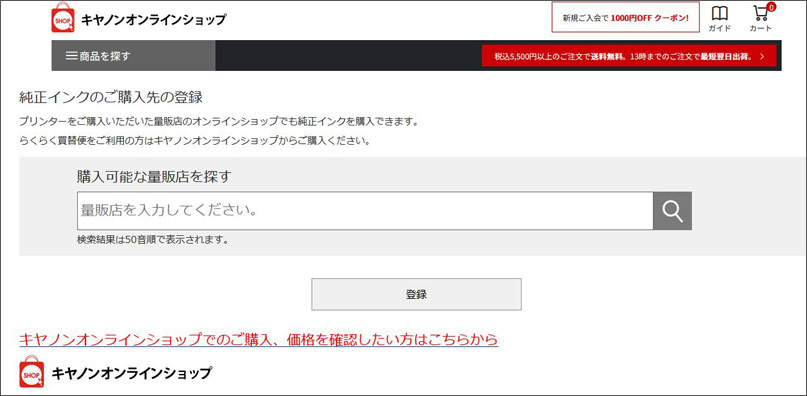Select the 純正インクのご購入先の登録 heading
Image resolution: width=807 pixels, height=396 pixels.
[x=111, y=96]
